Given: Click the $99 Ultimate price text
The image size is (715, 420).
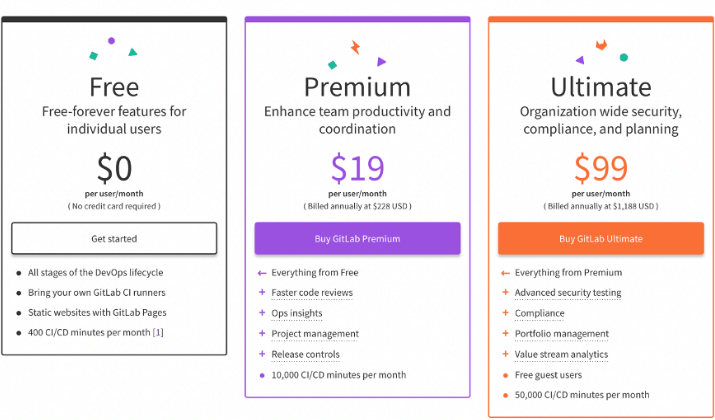Looking at the screenshot, I should pos(601,168).
